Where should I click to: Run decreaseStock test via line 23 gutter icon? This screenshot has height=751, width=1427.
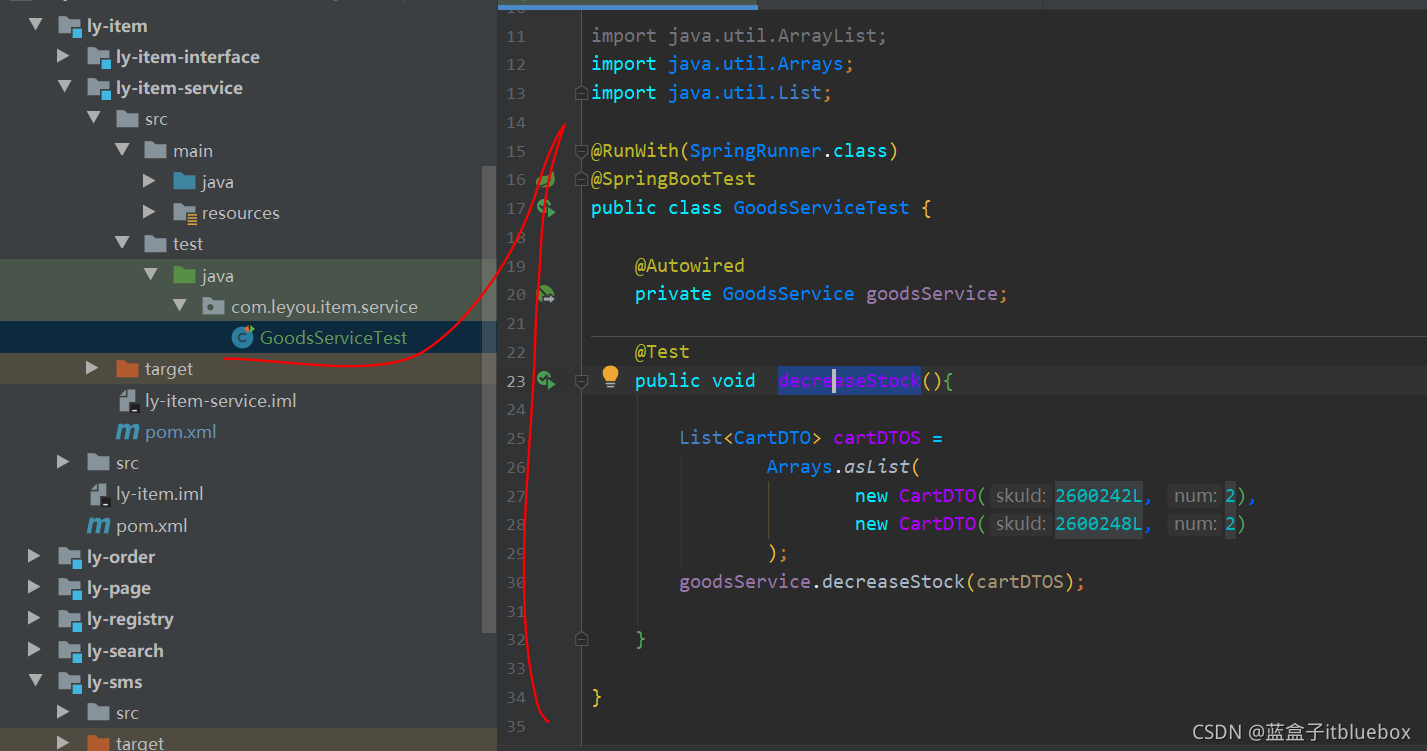(x=546, y=380)
